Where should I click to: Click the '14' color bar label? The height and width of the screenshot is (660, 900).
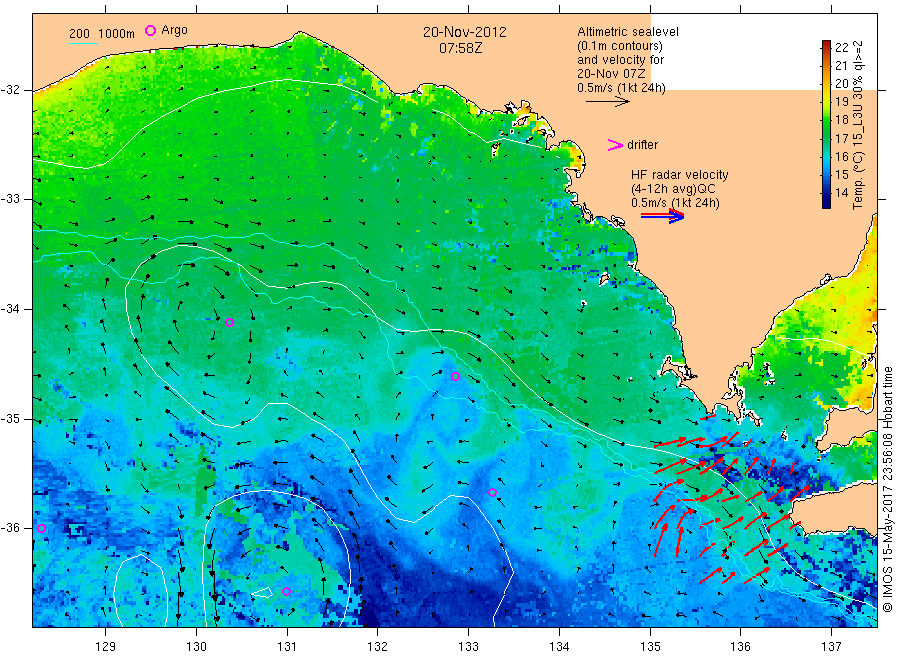tap(841, 193)
